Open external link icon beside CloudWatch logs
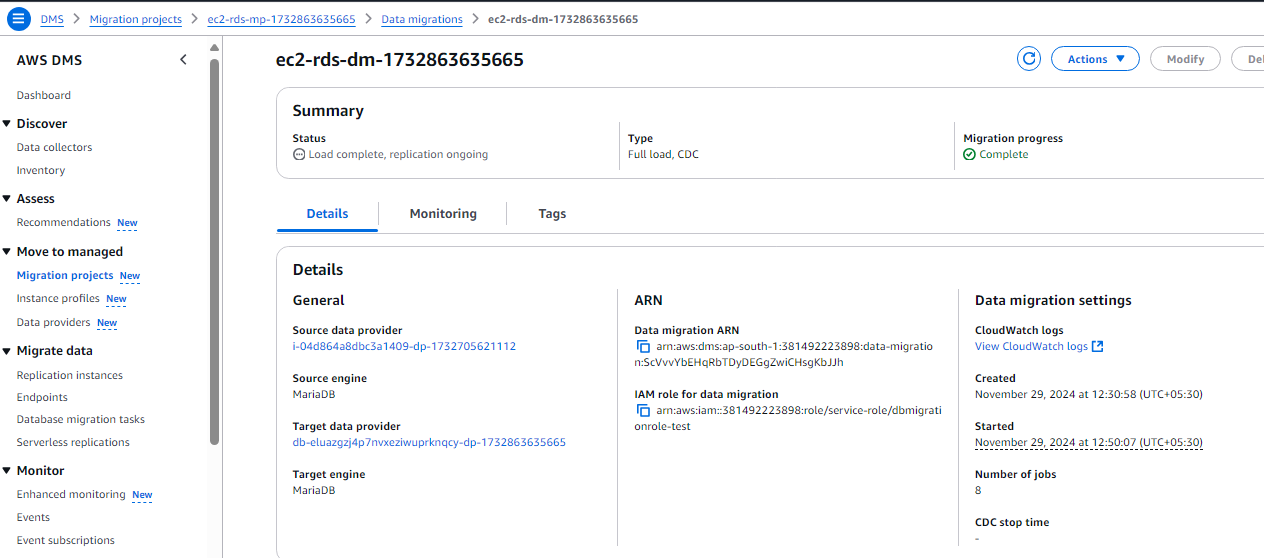The height and width of the screenshot is (558, 1264). pyautogui.click(x=1097, y=346)
